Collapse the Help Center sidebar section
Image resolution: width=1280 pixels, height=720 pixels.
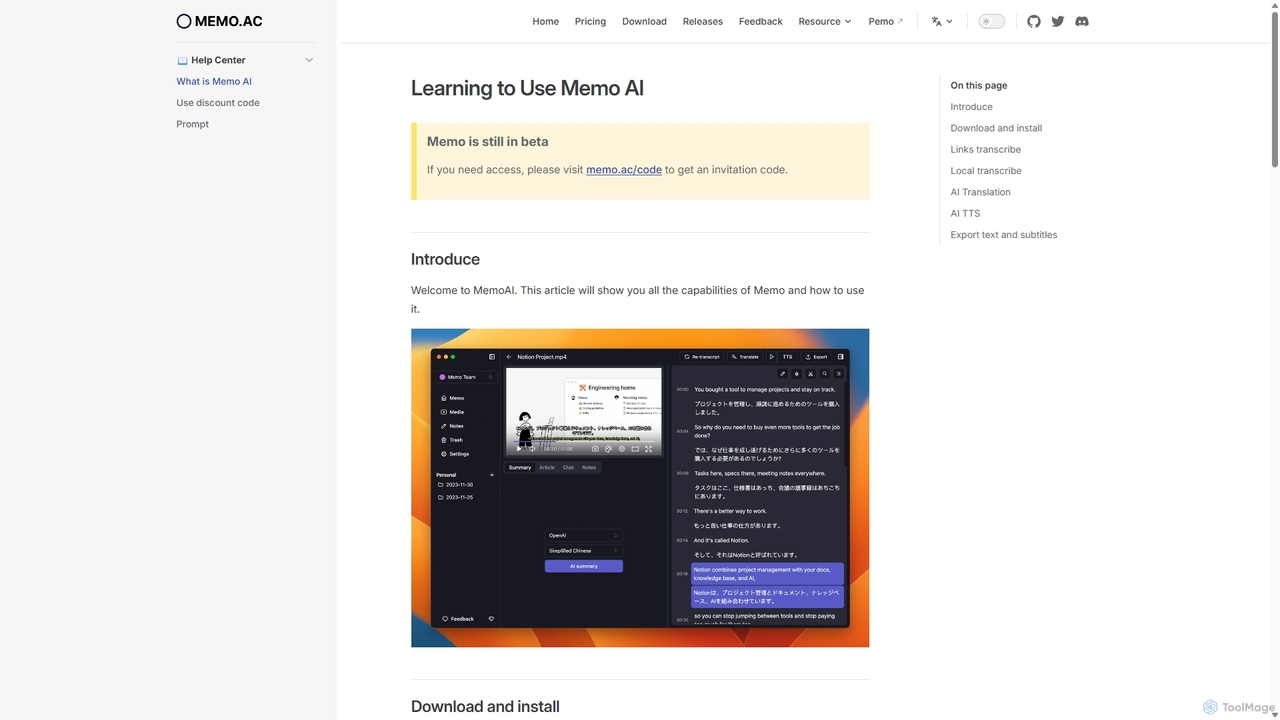[x=309, y=60]
